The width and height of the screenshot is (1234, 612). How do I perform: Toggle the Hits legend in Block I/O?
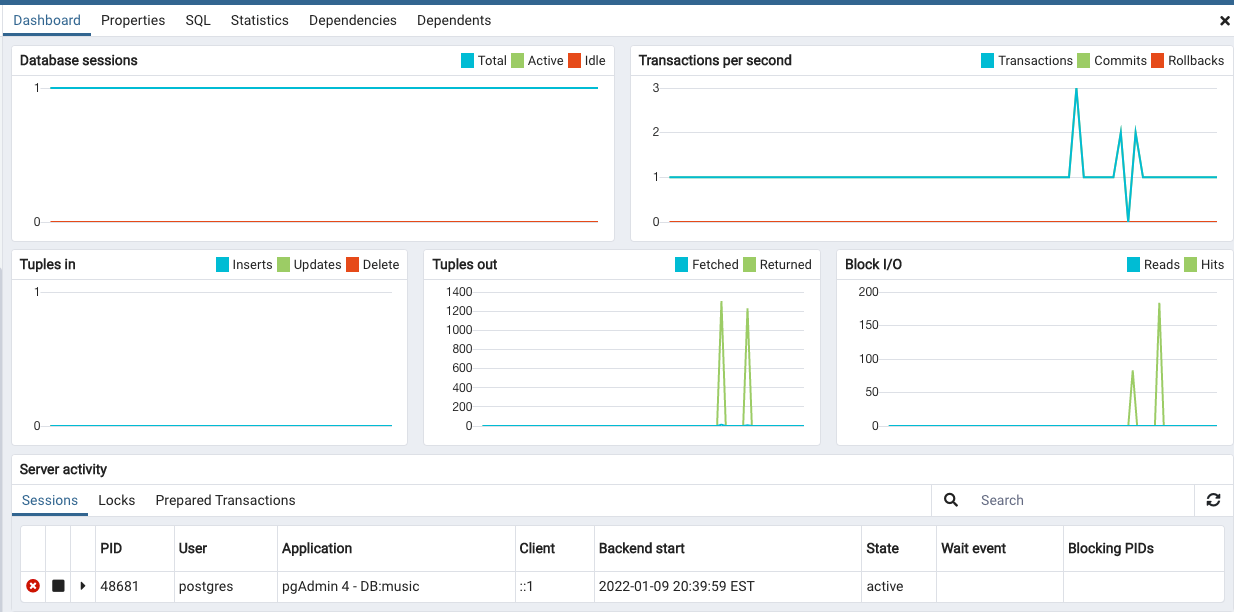coord(1190,264)
